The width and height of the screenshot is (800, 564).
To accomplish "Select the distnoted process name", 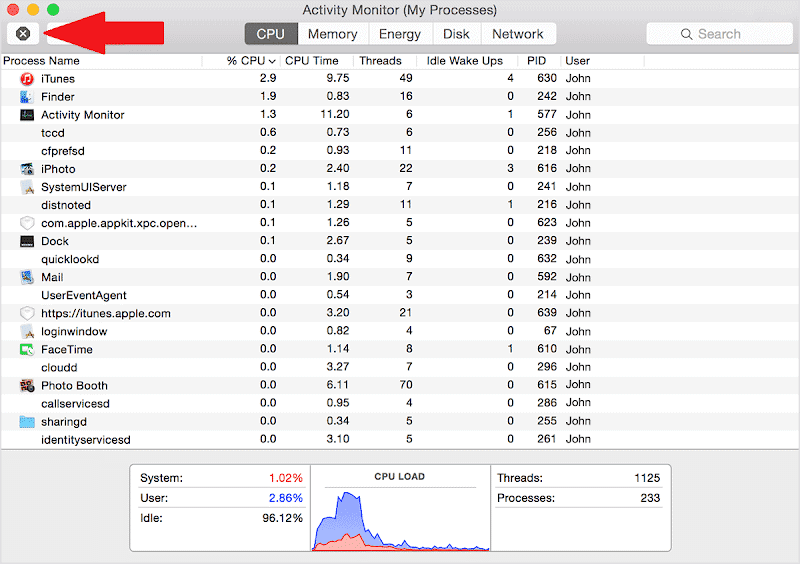I will (x=66, y=205).
